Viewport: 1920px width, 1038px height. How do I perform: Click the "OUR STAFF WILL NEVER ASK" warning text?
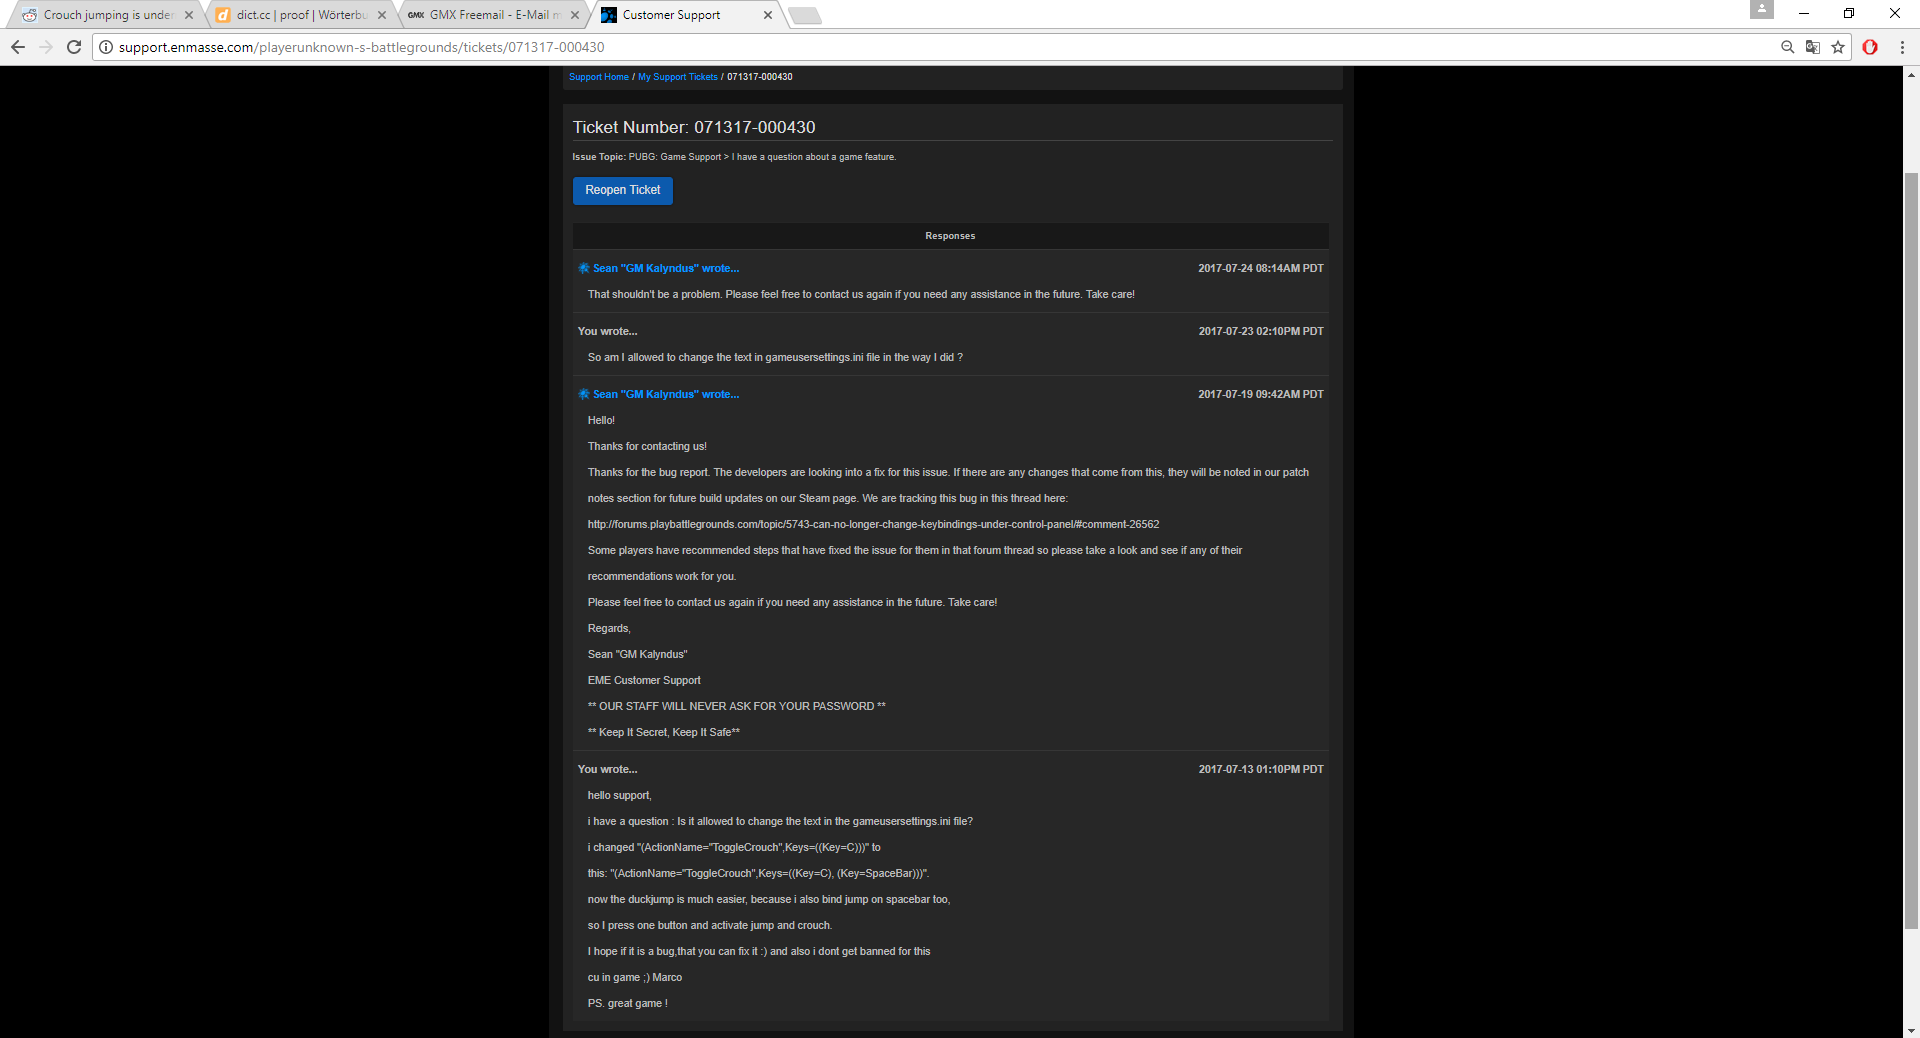737,706
